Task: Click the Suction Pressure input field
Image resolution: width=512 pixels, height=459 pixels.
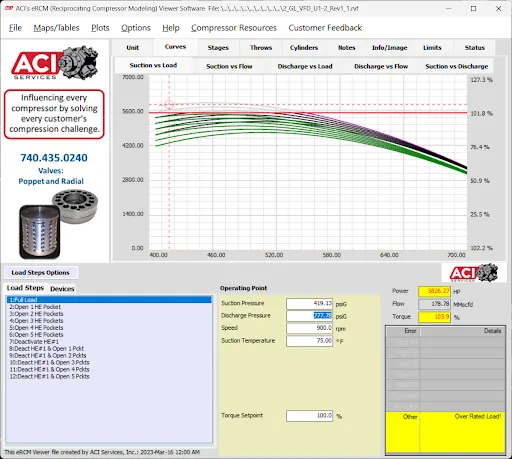Action: (x=309, y=304)
